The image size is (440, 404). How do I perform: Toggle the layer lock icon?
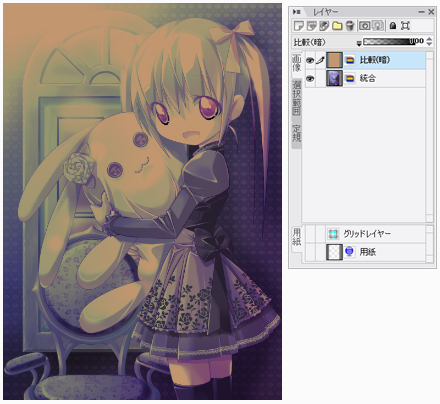point(393,26)
